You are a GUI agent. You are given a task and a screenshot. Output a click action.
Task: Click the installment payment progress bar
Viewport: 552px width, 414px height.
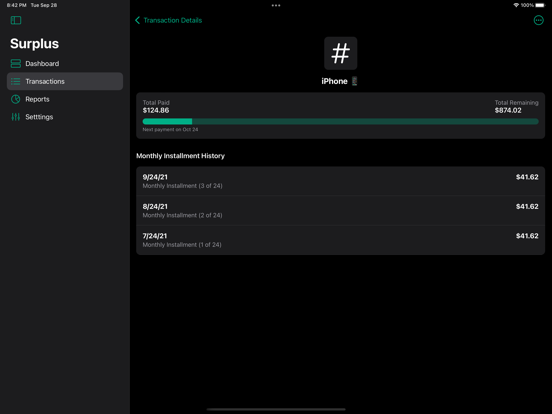340,121
